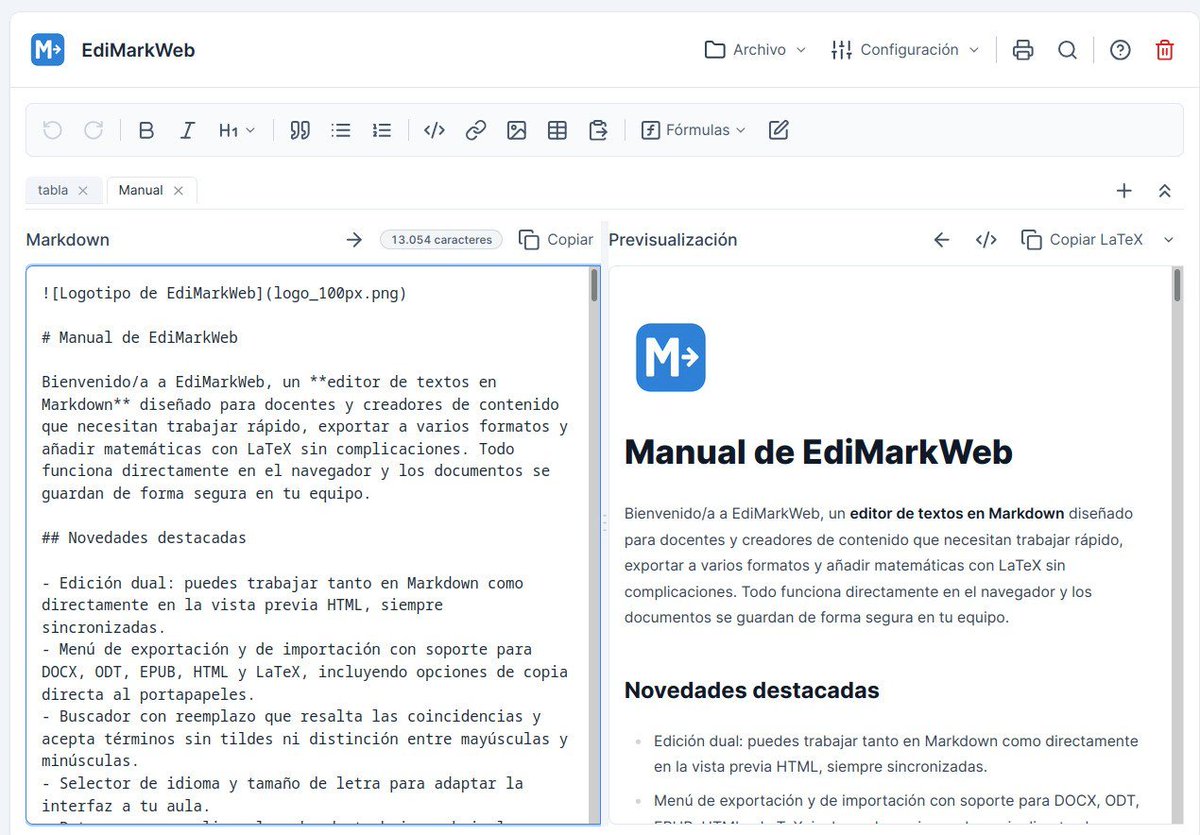Screen dimensions: 1200x835
Task: Click the '## Novedades destacadas' editor line
Action: [144, 538]
